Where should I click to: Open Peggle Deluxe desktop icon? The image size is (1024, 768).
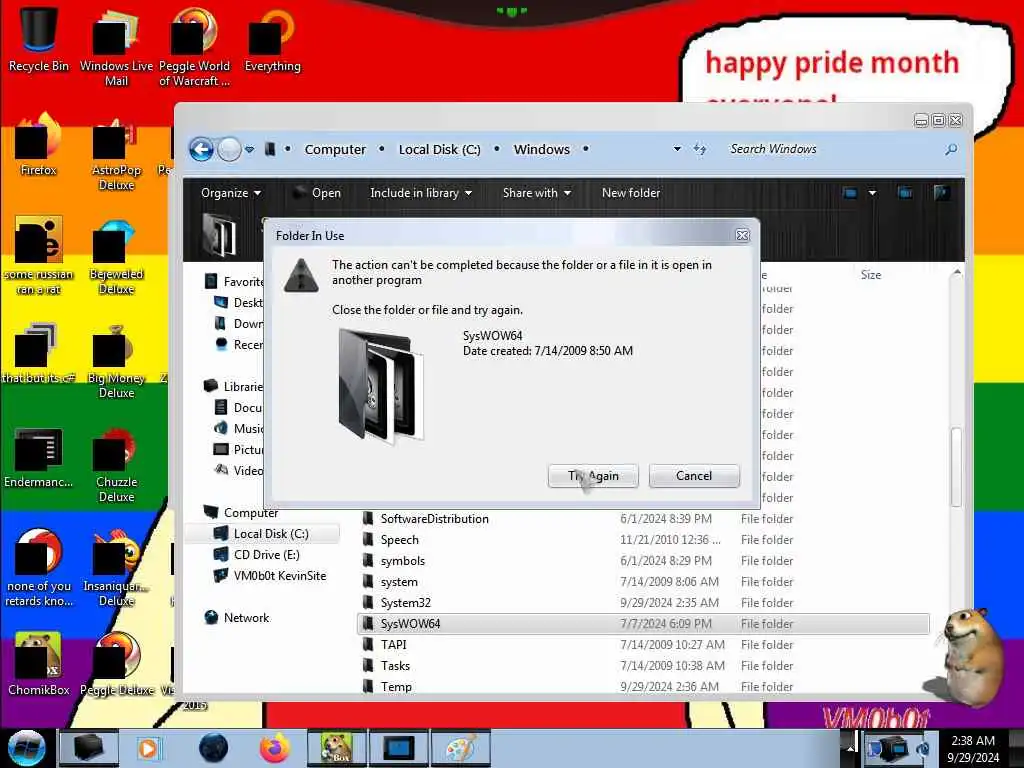[116, 664]
